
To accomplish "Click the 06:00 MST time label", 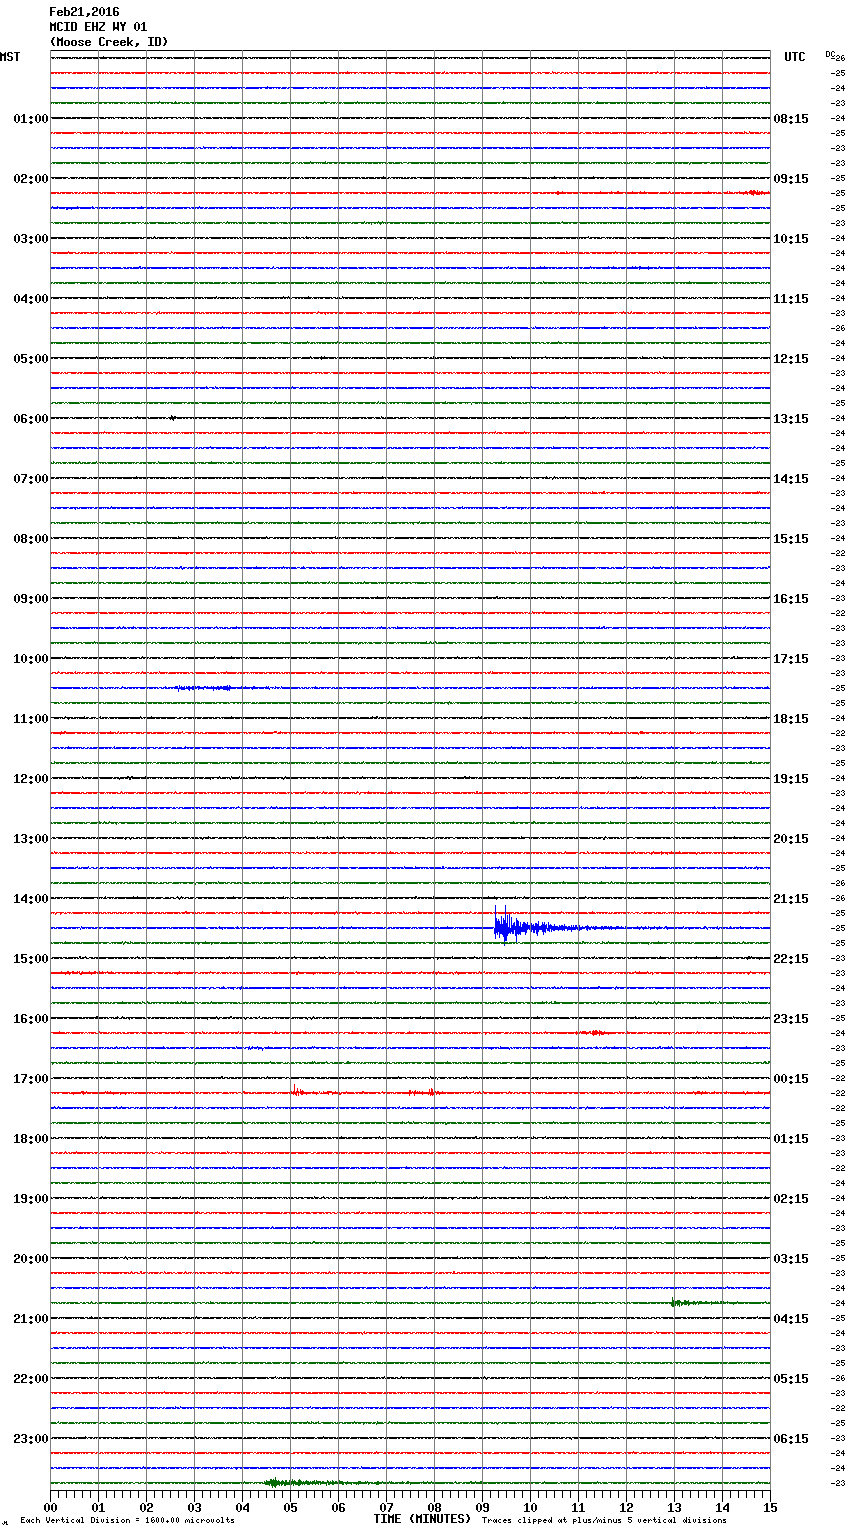I will tap(31, 419).
